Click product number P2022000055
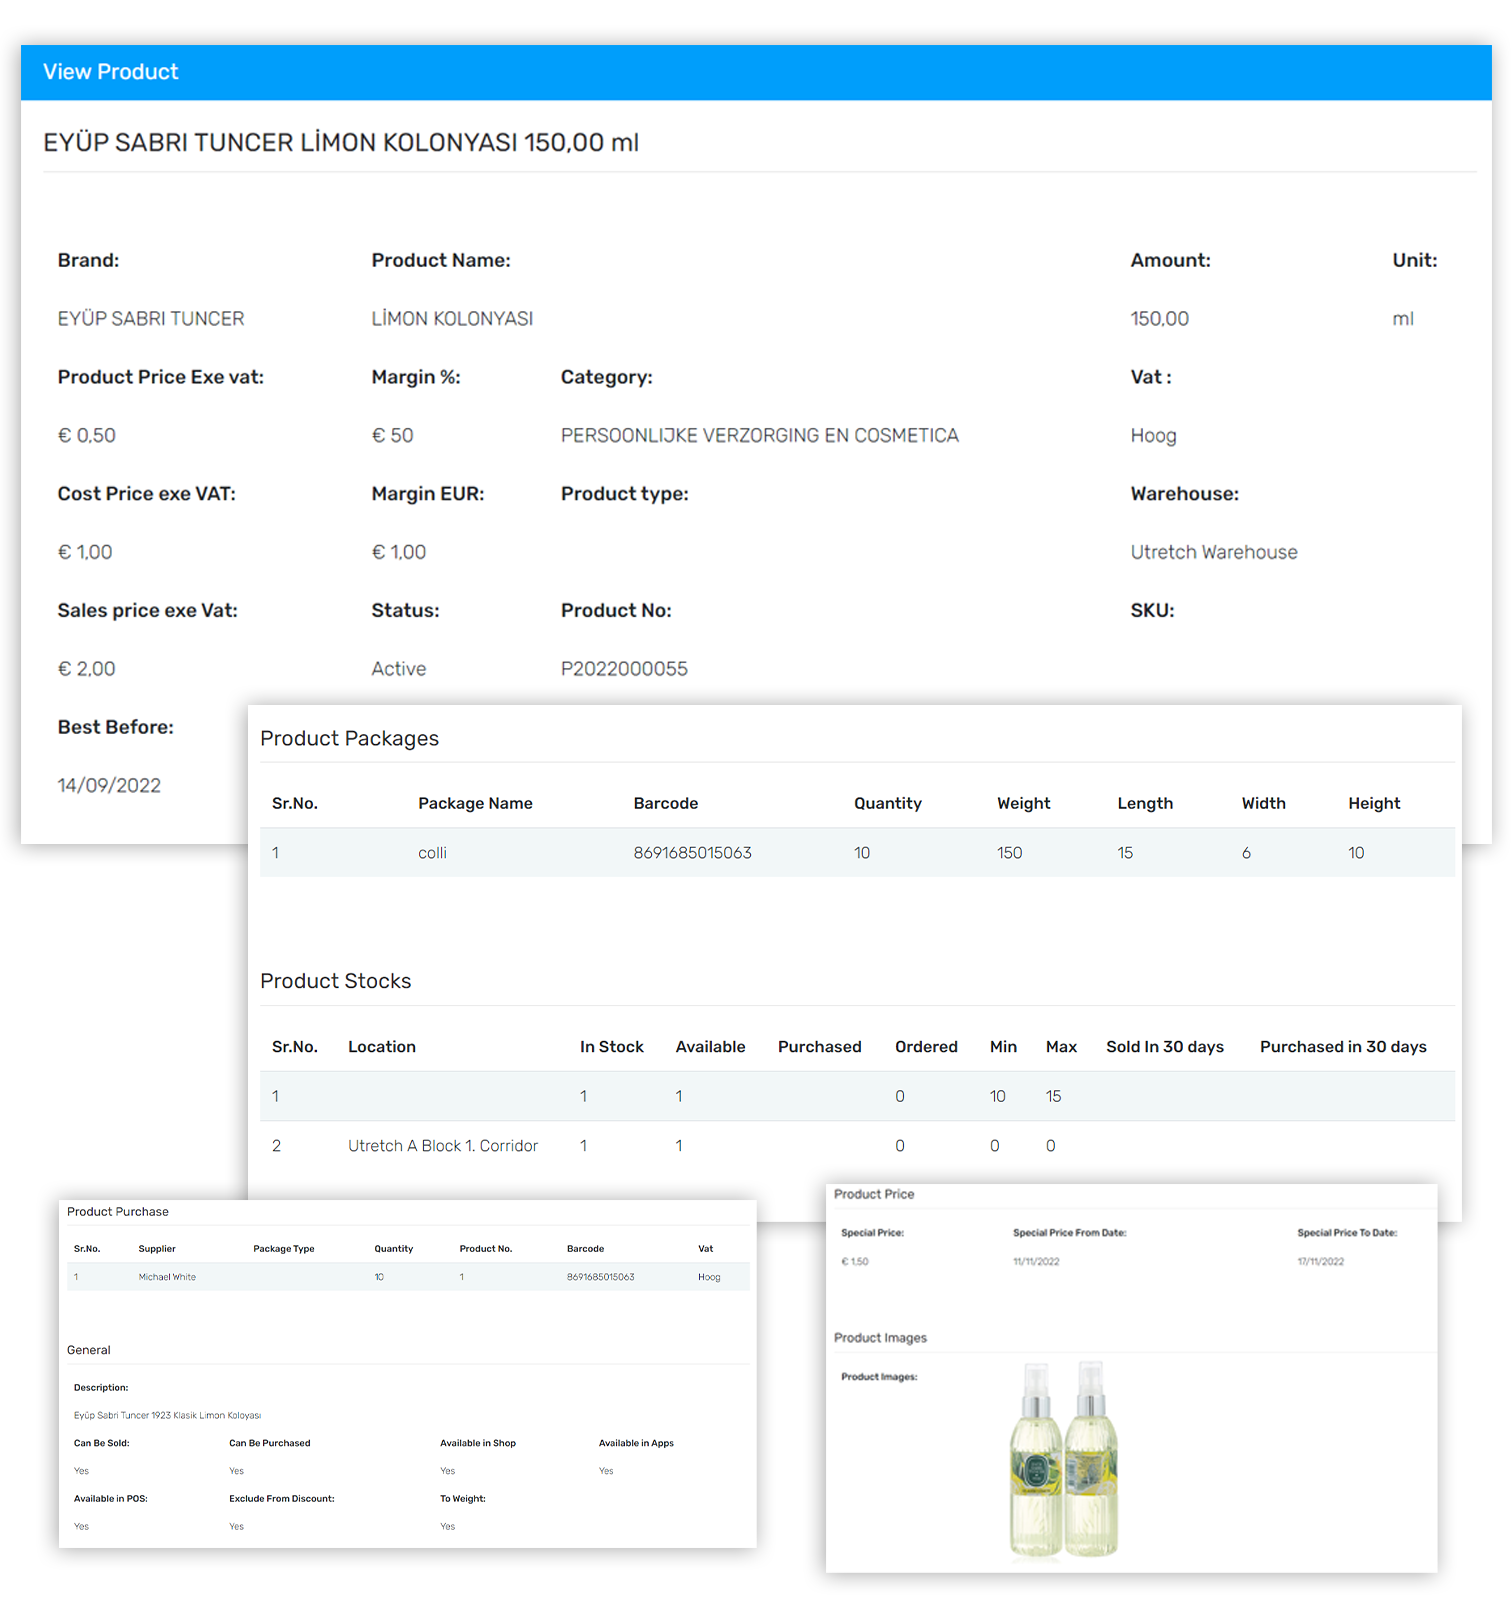1512x1600 pixels. coord(624,669)
